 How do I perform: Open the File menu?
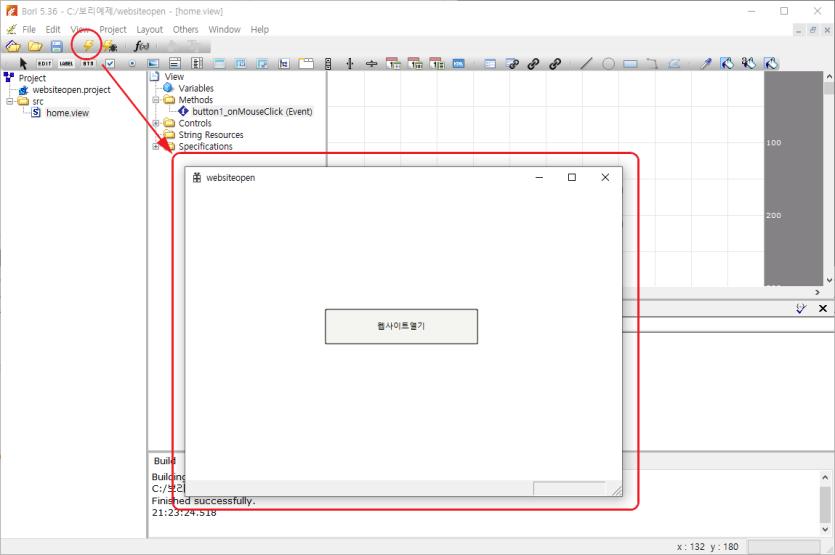pos(29,29)
